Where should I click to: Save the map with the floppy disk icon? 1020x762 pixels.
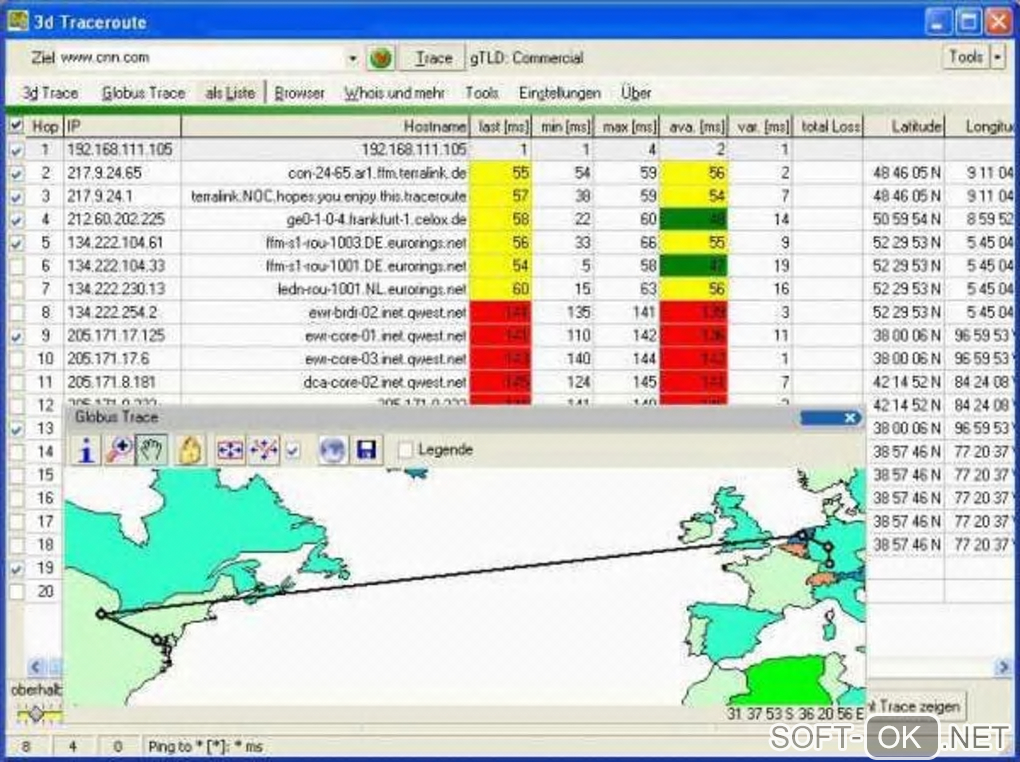(366, 450)
